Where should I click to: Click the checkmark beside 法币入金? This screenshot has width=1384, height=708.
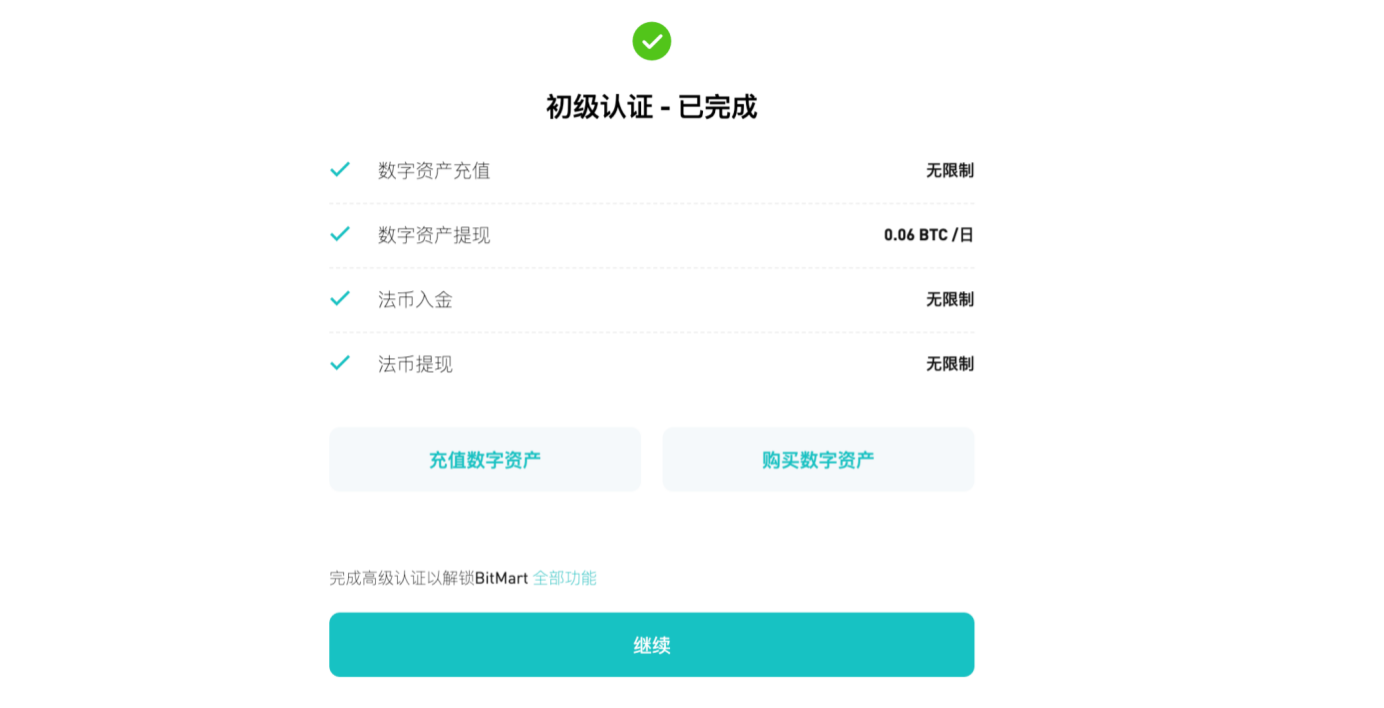pyautogui.click(x=340, y=298)
